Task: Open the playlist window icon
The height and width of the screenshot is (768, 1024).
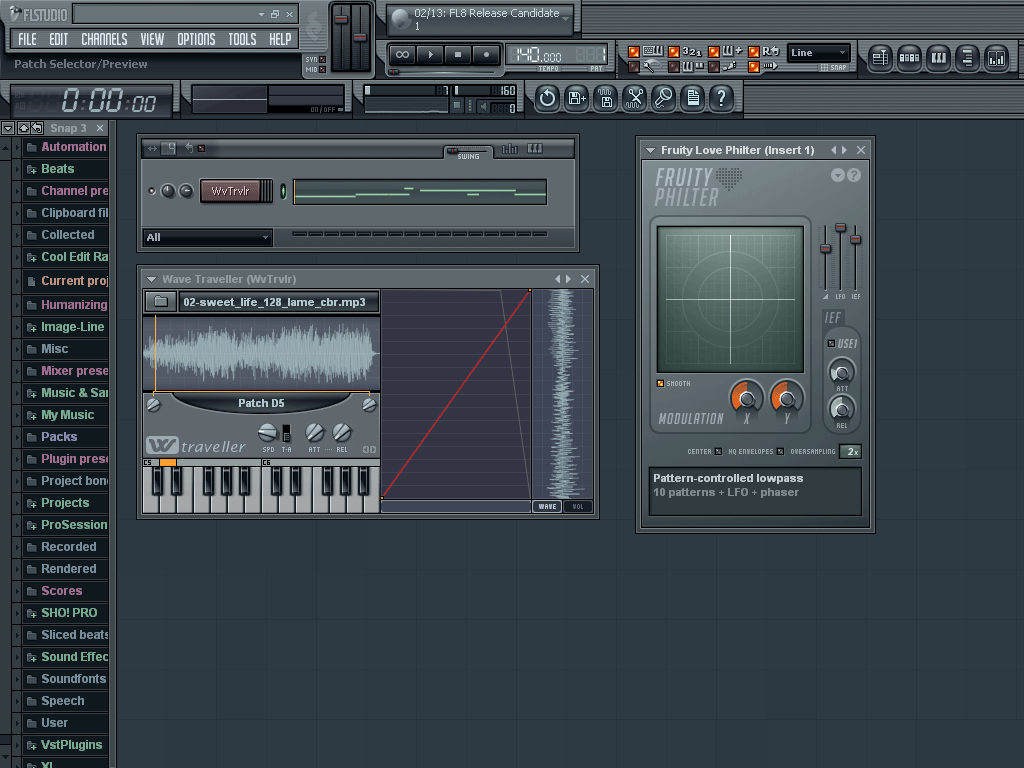Action: (x=880, y=58)
